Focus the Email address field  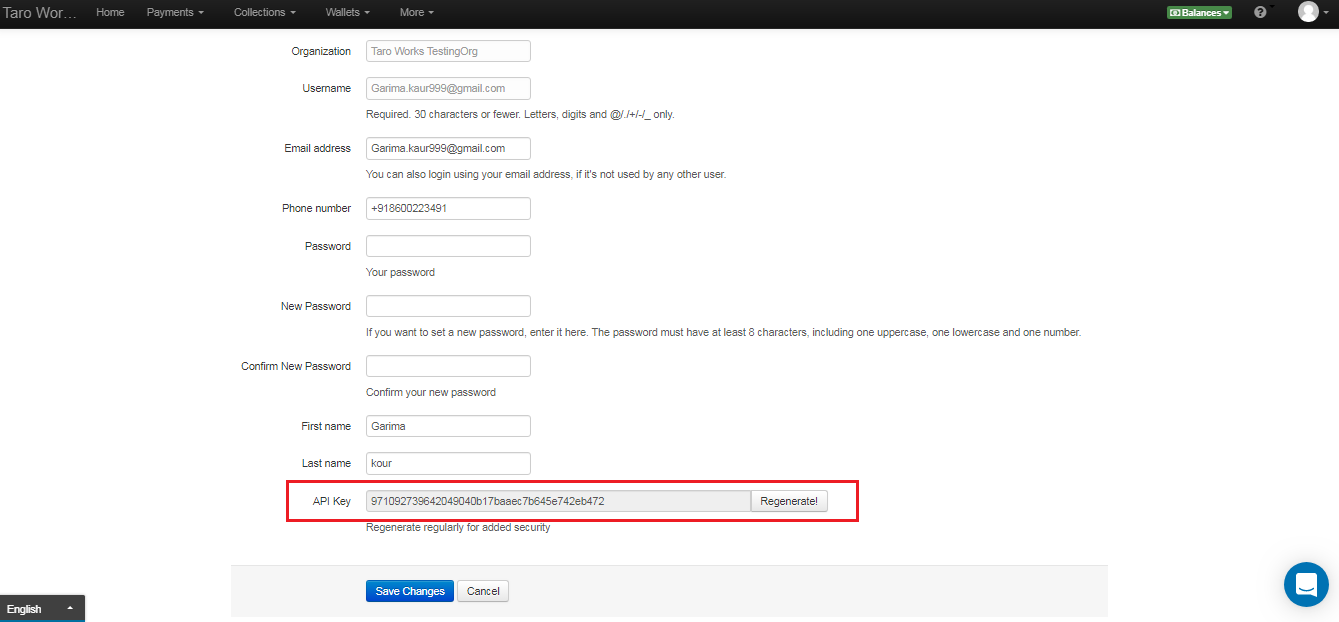(x=448, y=148)
